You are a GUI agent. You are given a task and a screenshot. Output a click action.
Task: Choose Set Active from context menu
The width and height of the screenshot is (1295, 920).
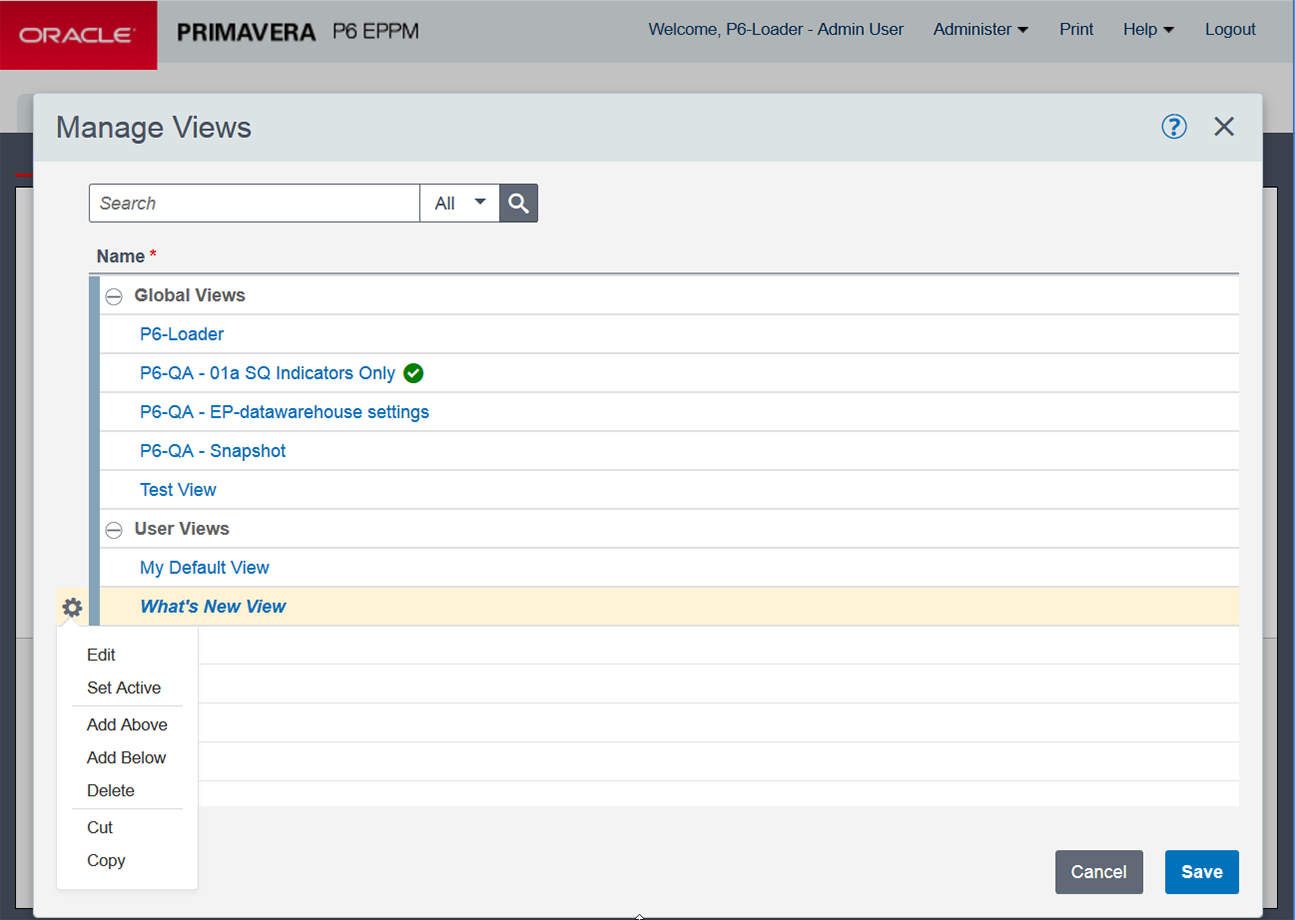point(124,688)
